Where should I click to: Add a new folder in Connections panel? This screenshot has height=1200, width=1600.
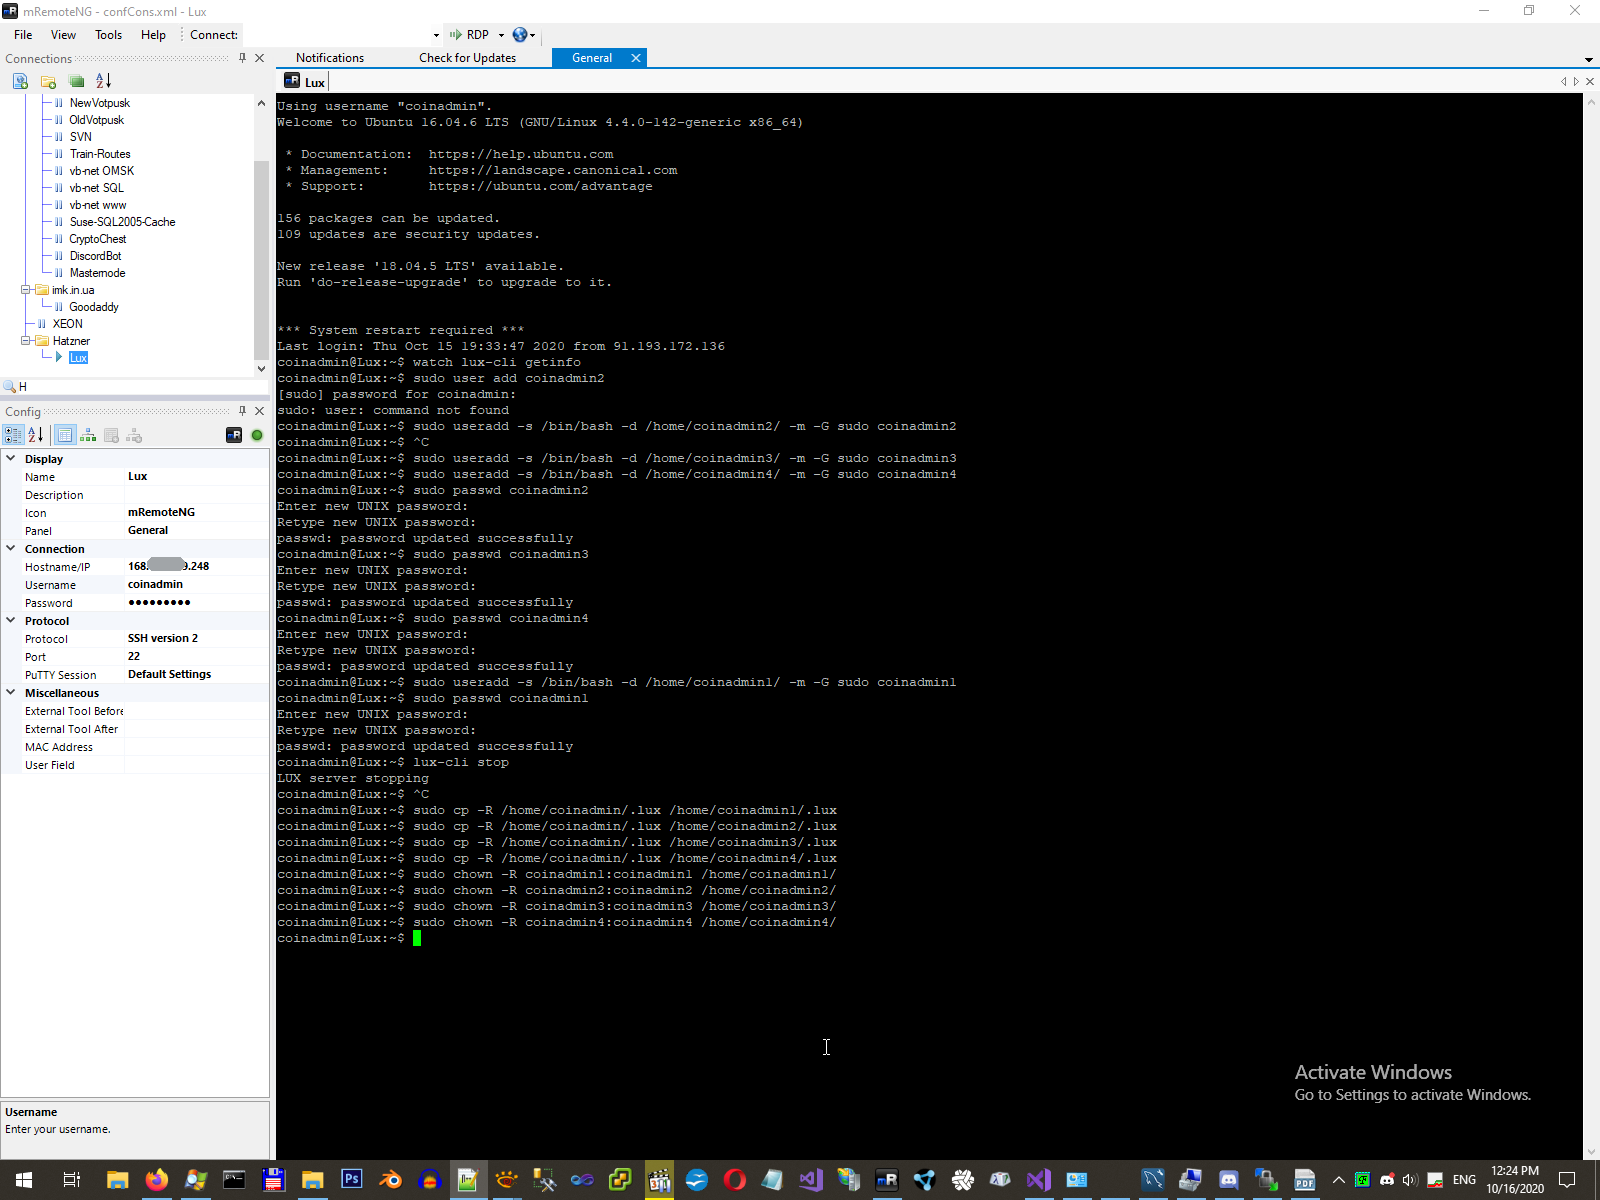click(48, 81)
